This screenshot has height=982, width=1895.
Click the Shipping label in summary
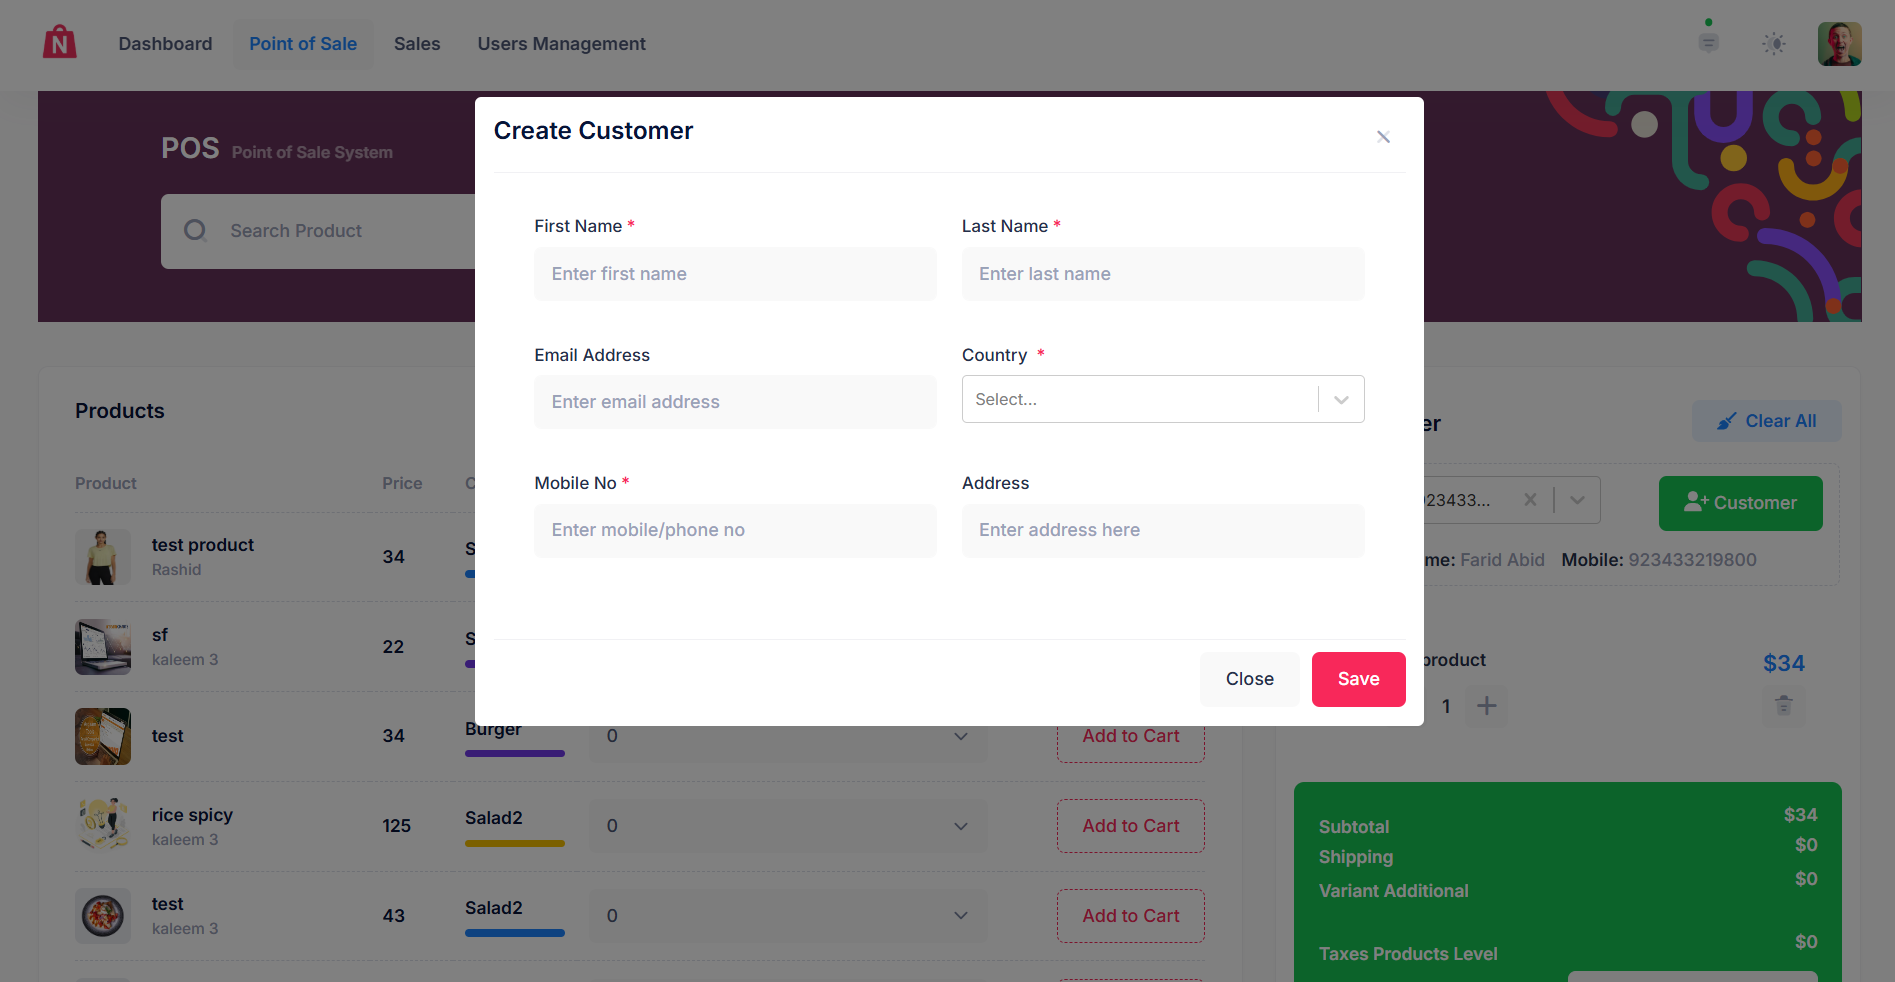pyautogui.click(x=1356, y=857)
